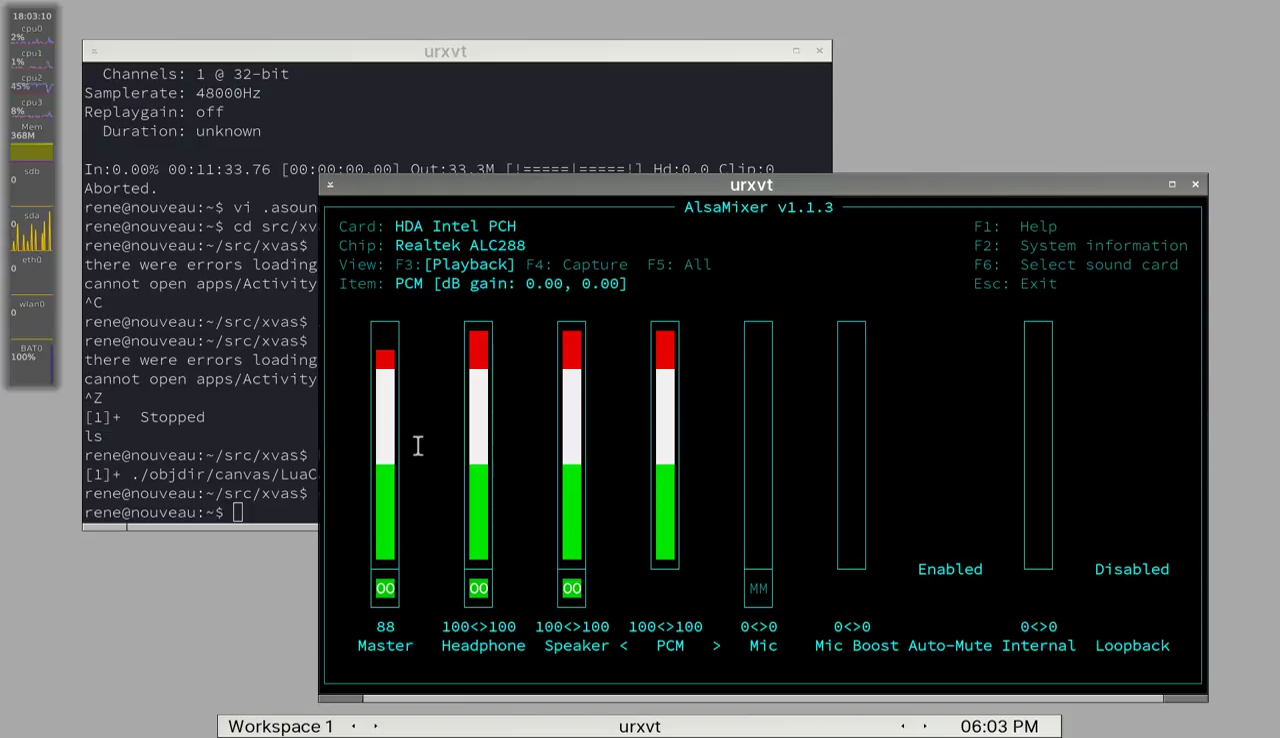Toggle the Headphone channel mute indicator
This screenshot has height=738, width=1280.
coord(478,589)
